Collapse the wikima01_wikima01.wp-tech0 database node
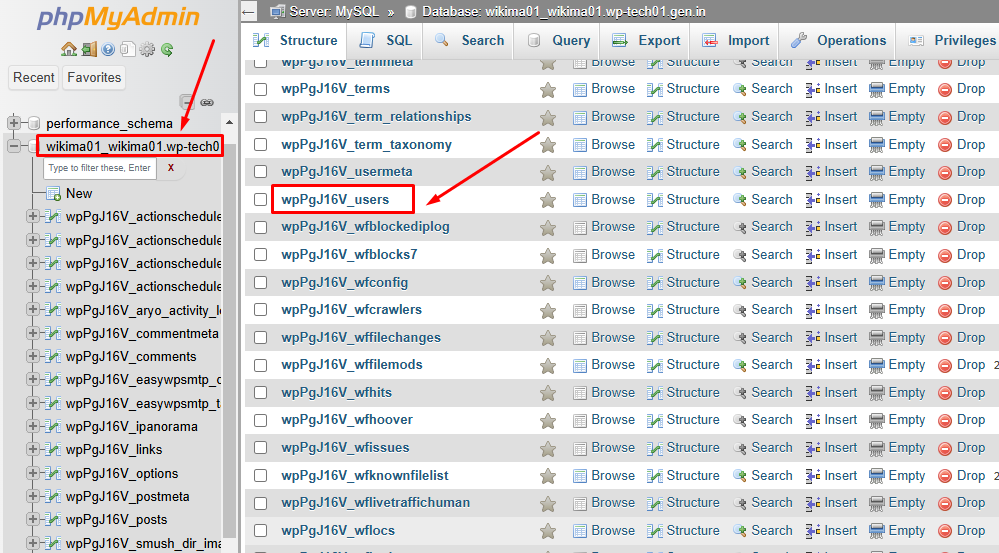Image resolution: width=999 pixels, height=553 pixels. (13, 146)
